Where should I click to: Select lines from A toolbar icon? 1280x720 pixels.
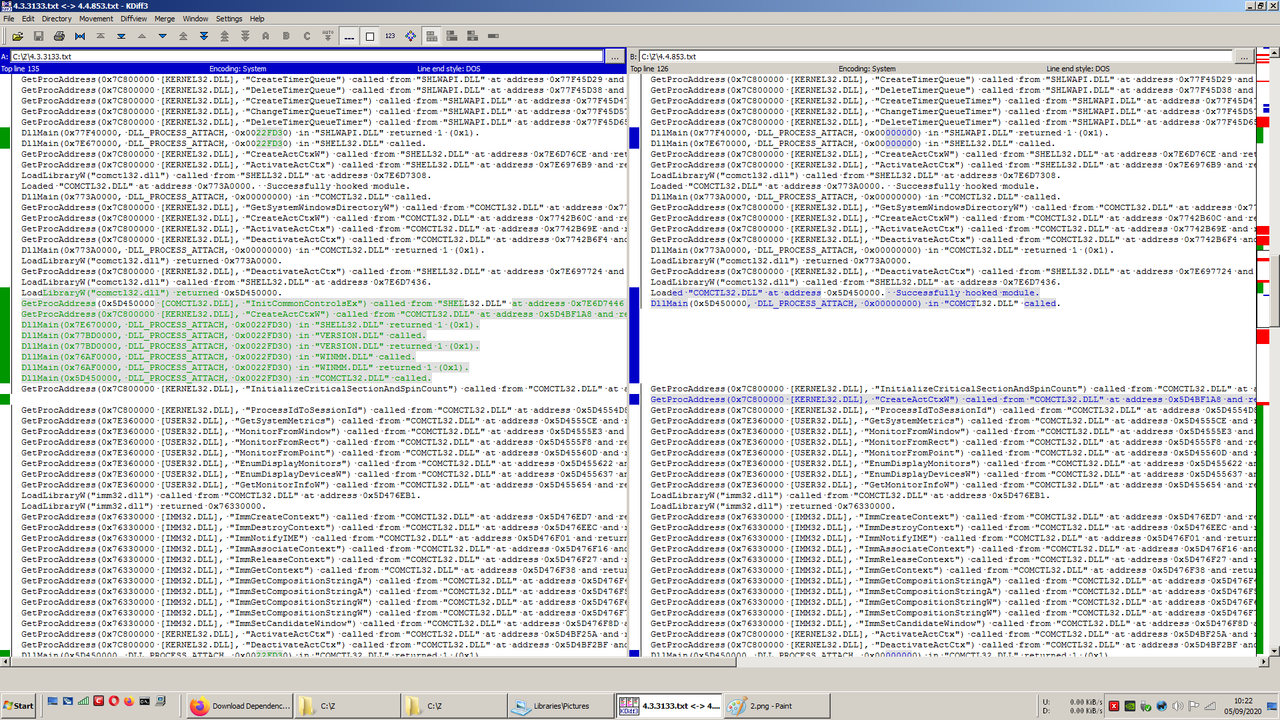266,36
